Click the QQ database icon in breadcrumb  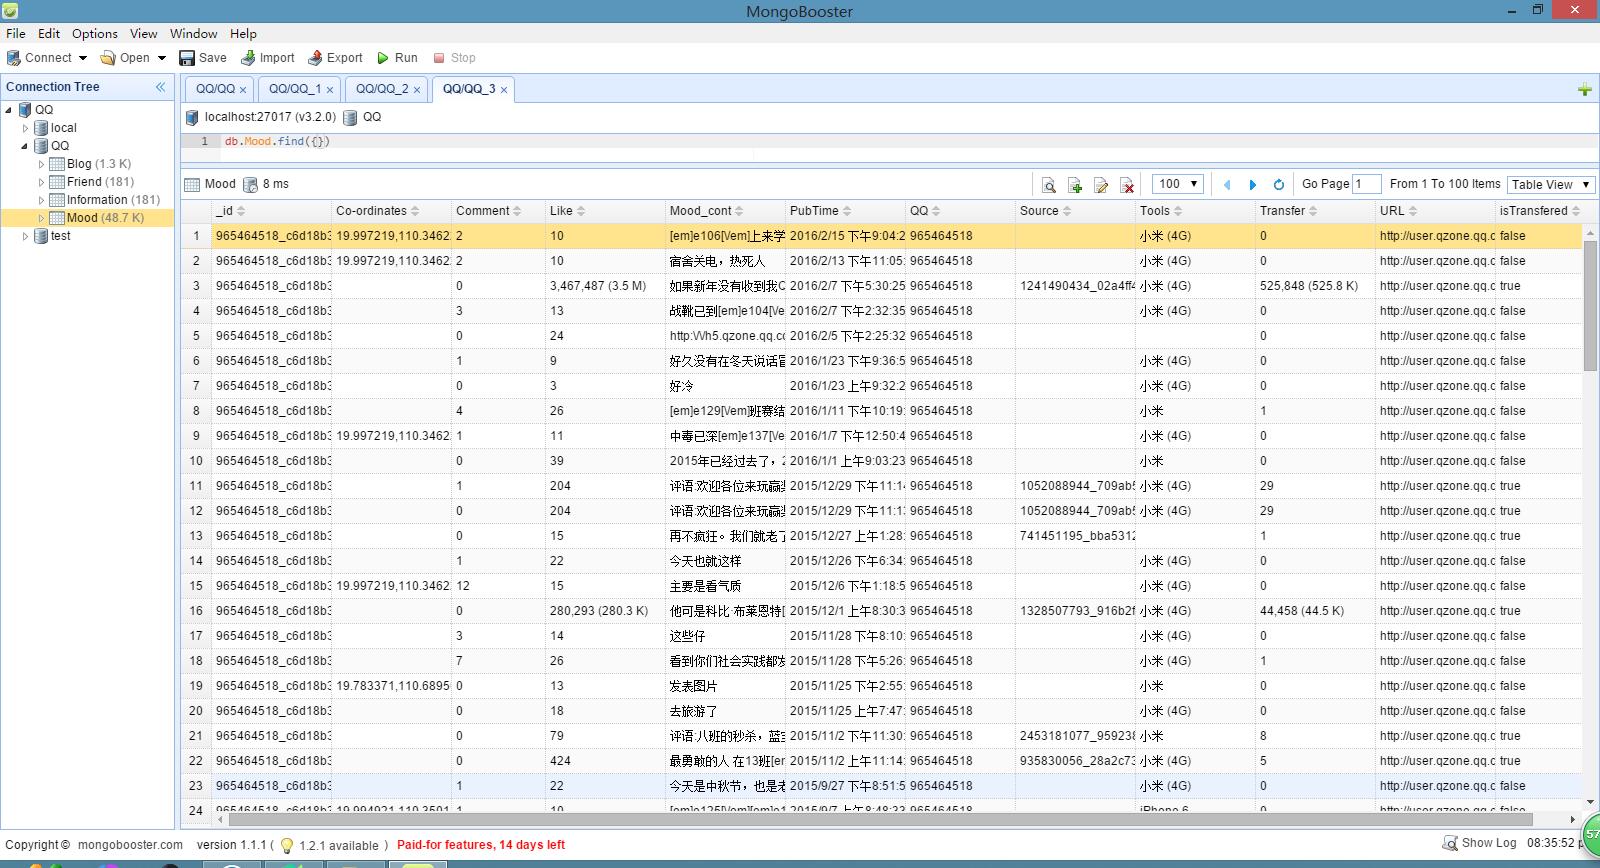point(350,118)
